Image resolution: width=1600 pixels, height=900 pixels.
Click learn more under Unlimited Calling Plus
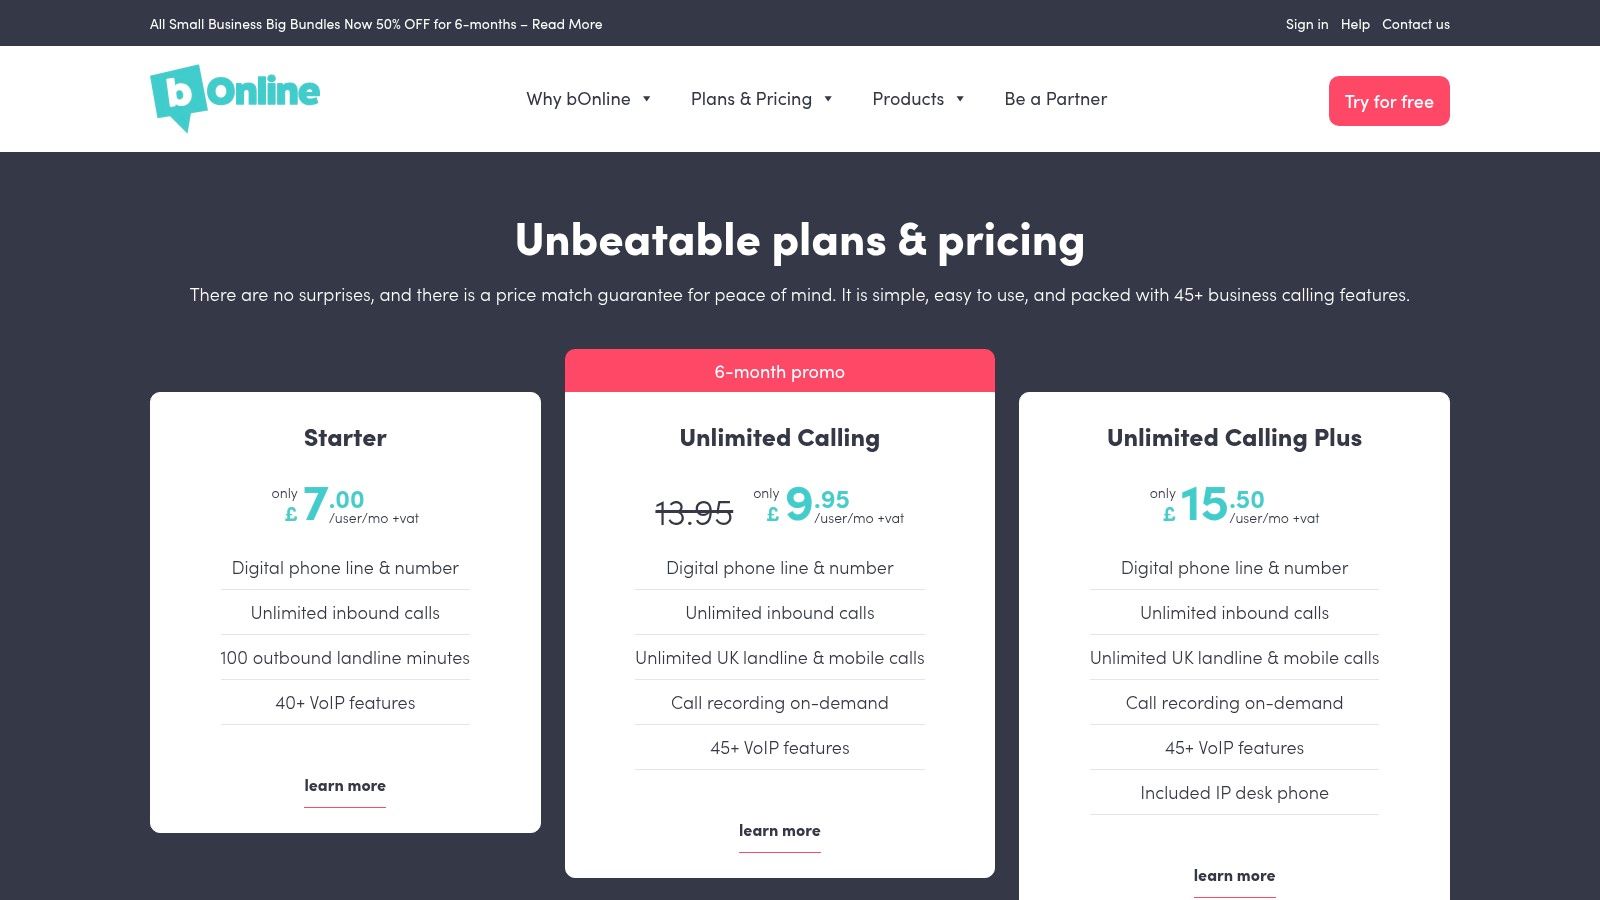pos(1234,874)
